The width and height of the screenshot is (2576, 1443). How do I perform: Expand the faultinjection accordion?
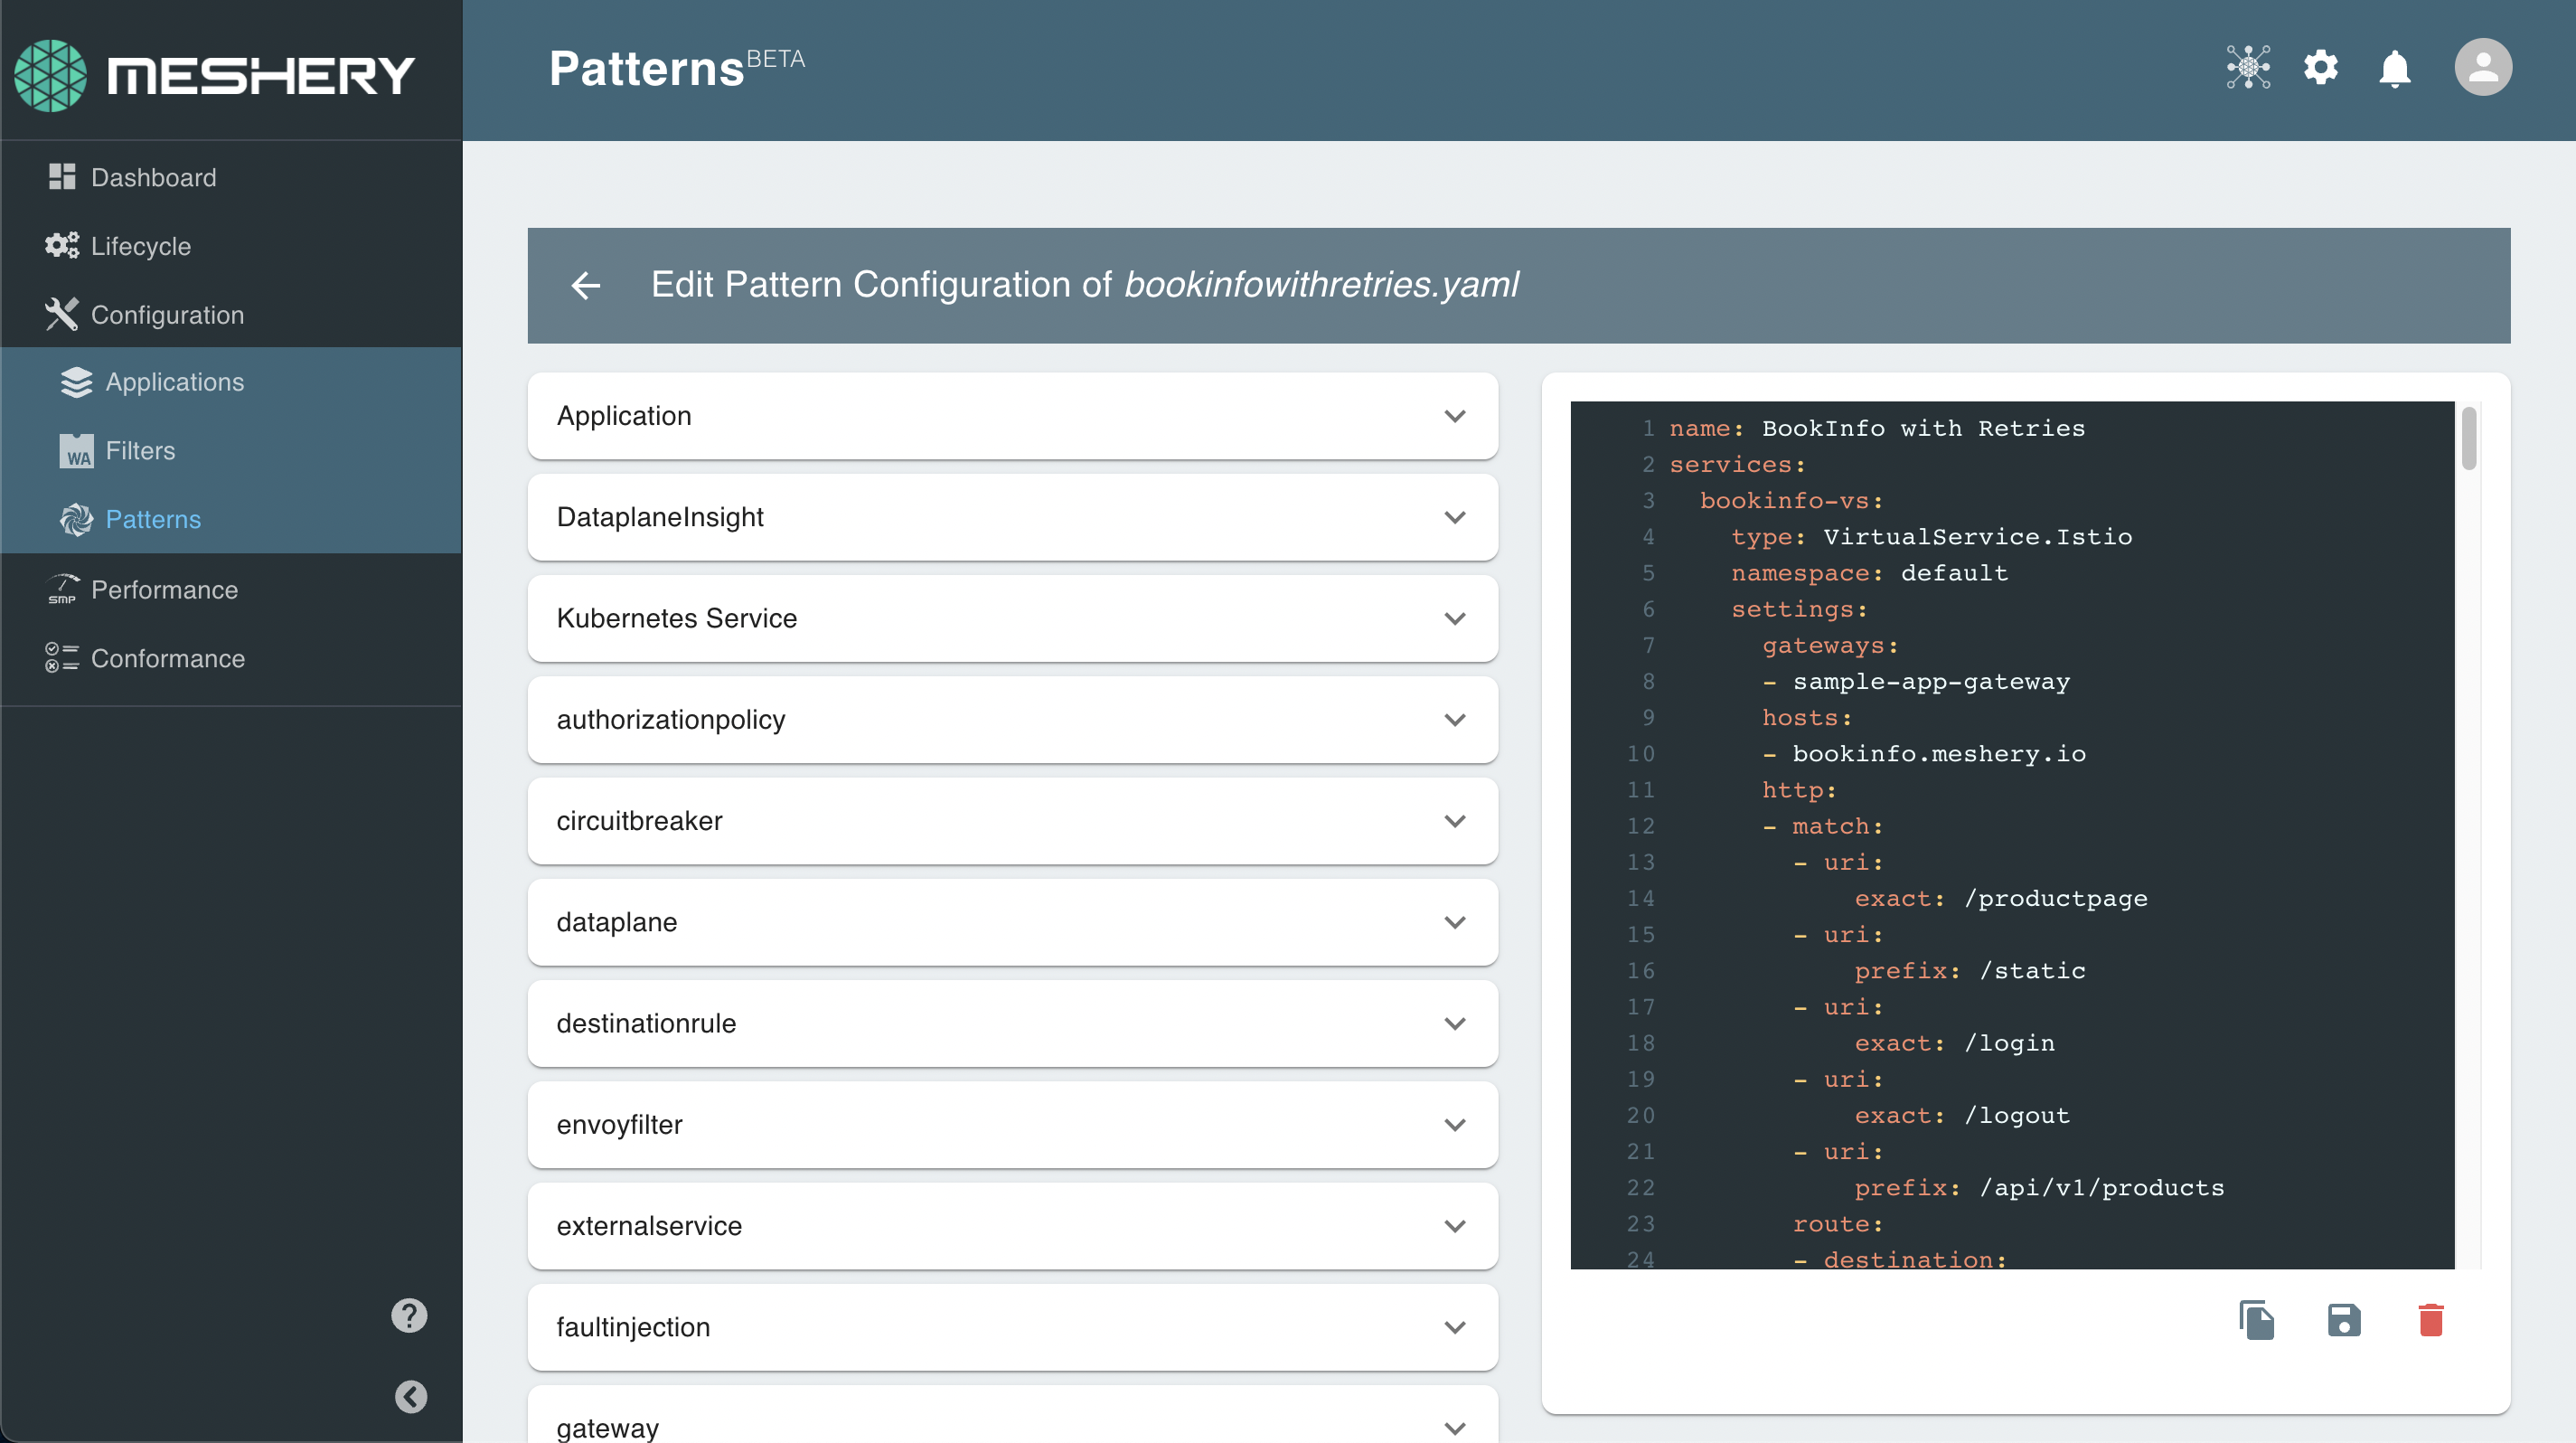click(x=1012, y=1327)
